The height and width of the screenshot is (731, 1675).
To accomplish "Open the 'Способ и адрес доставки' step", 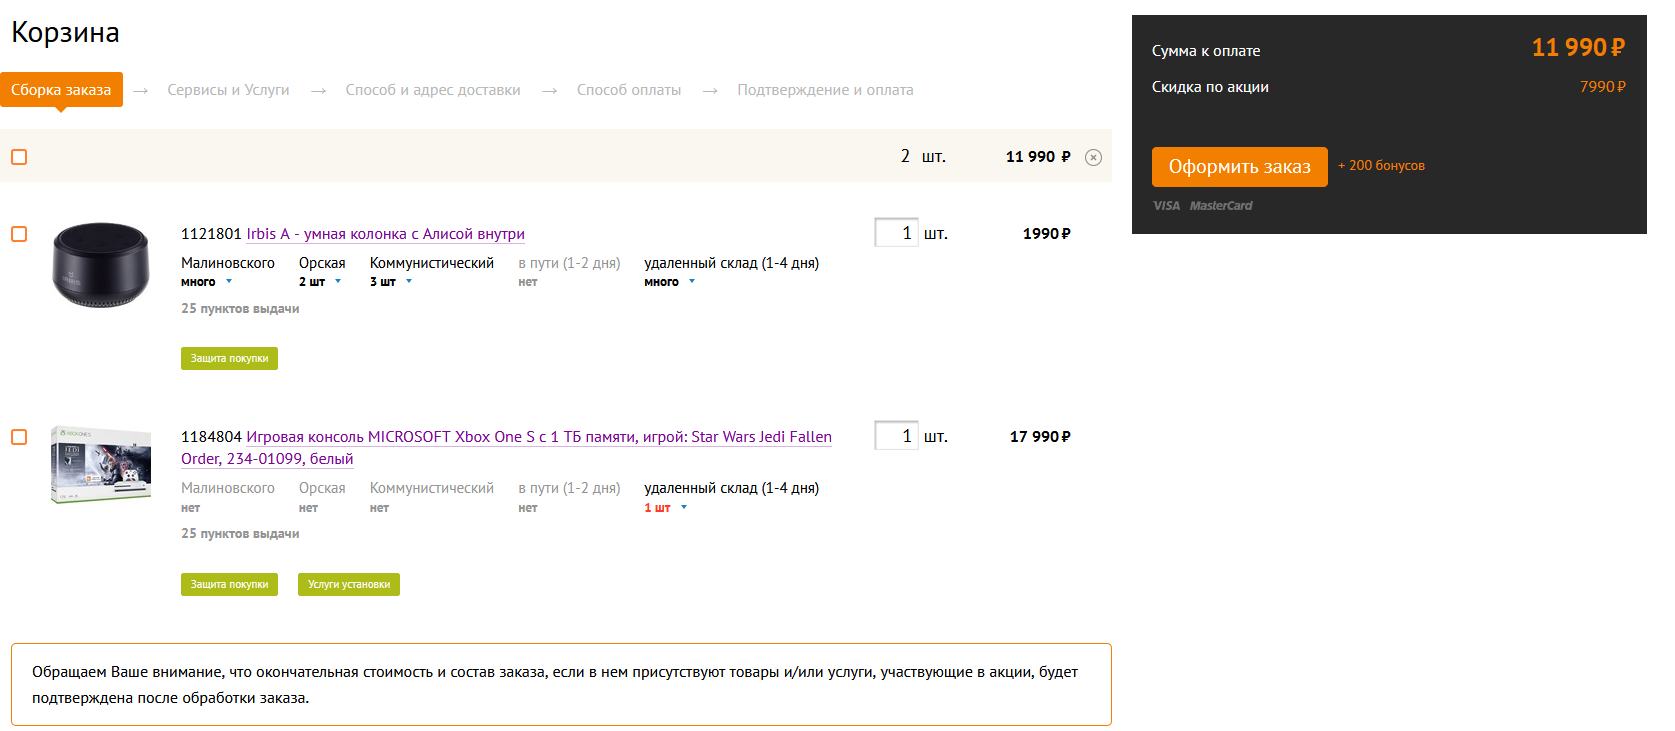I will point(433,90).
